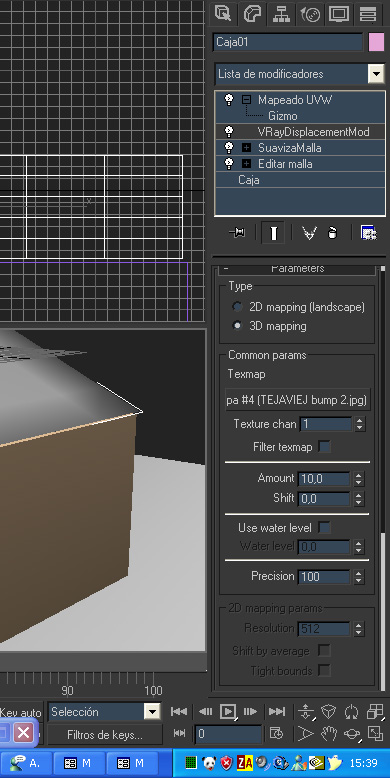Open the Utilities panel tab

click(368, 14)
